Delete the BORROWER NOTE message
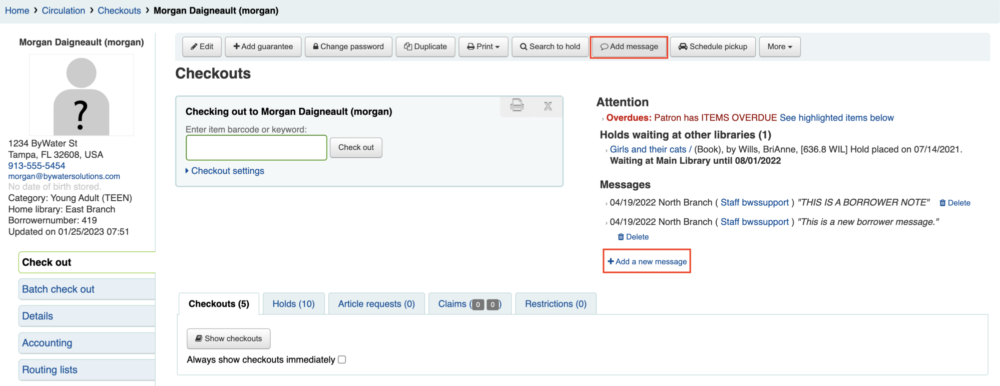 [x=955, y=203]
